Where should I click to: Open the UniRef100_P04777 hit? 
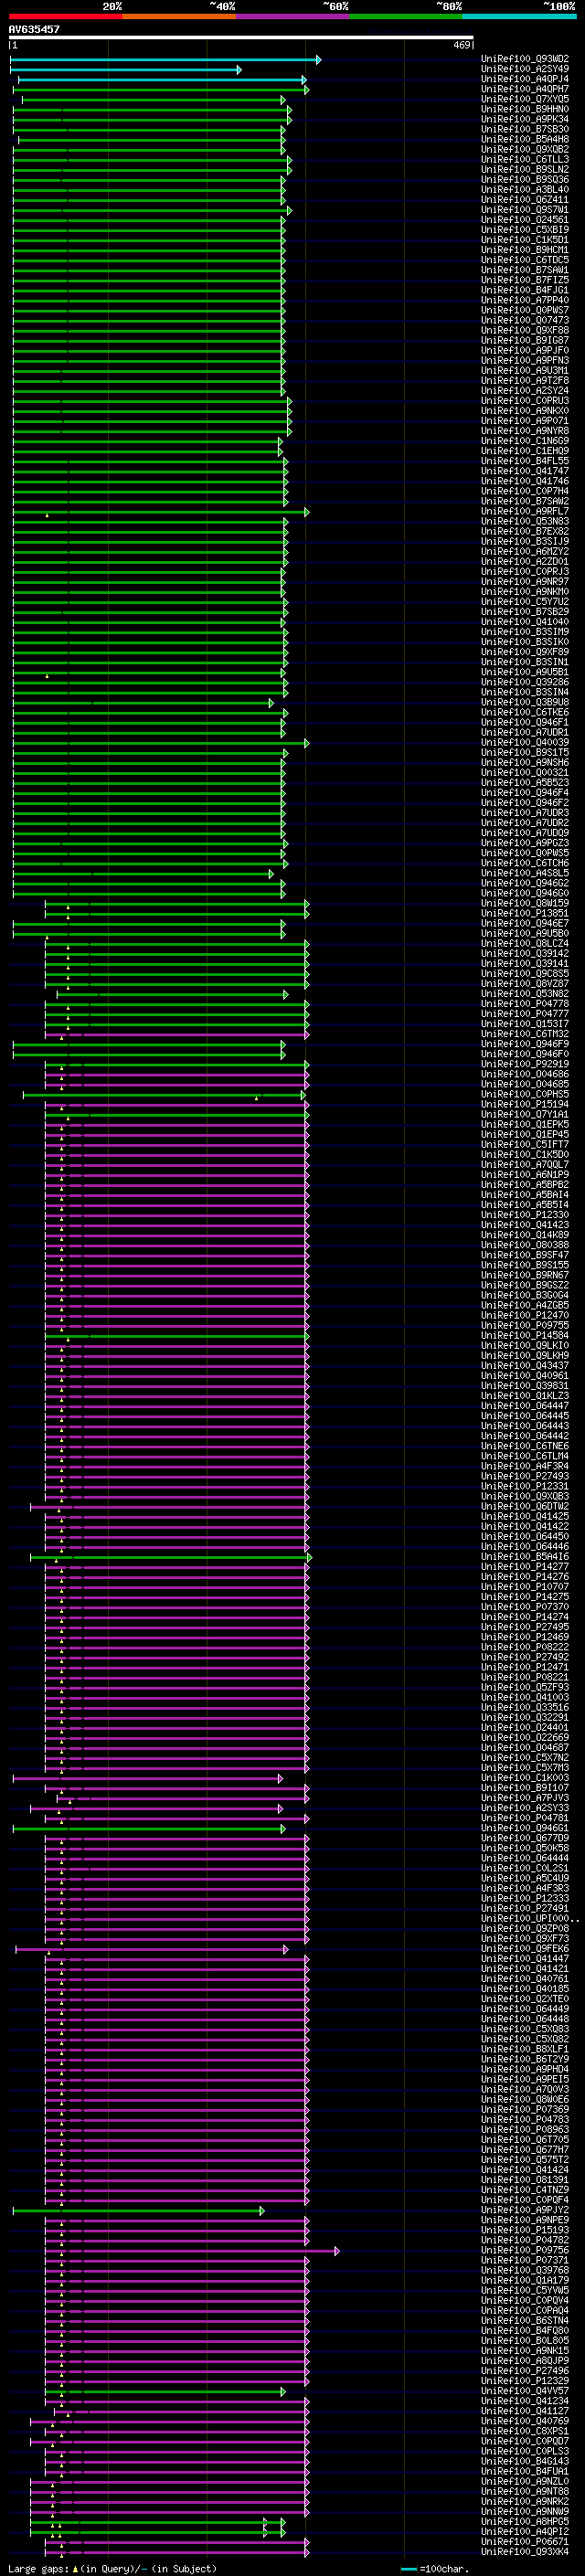(x=525, y=1014)
